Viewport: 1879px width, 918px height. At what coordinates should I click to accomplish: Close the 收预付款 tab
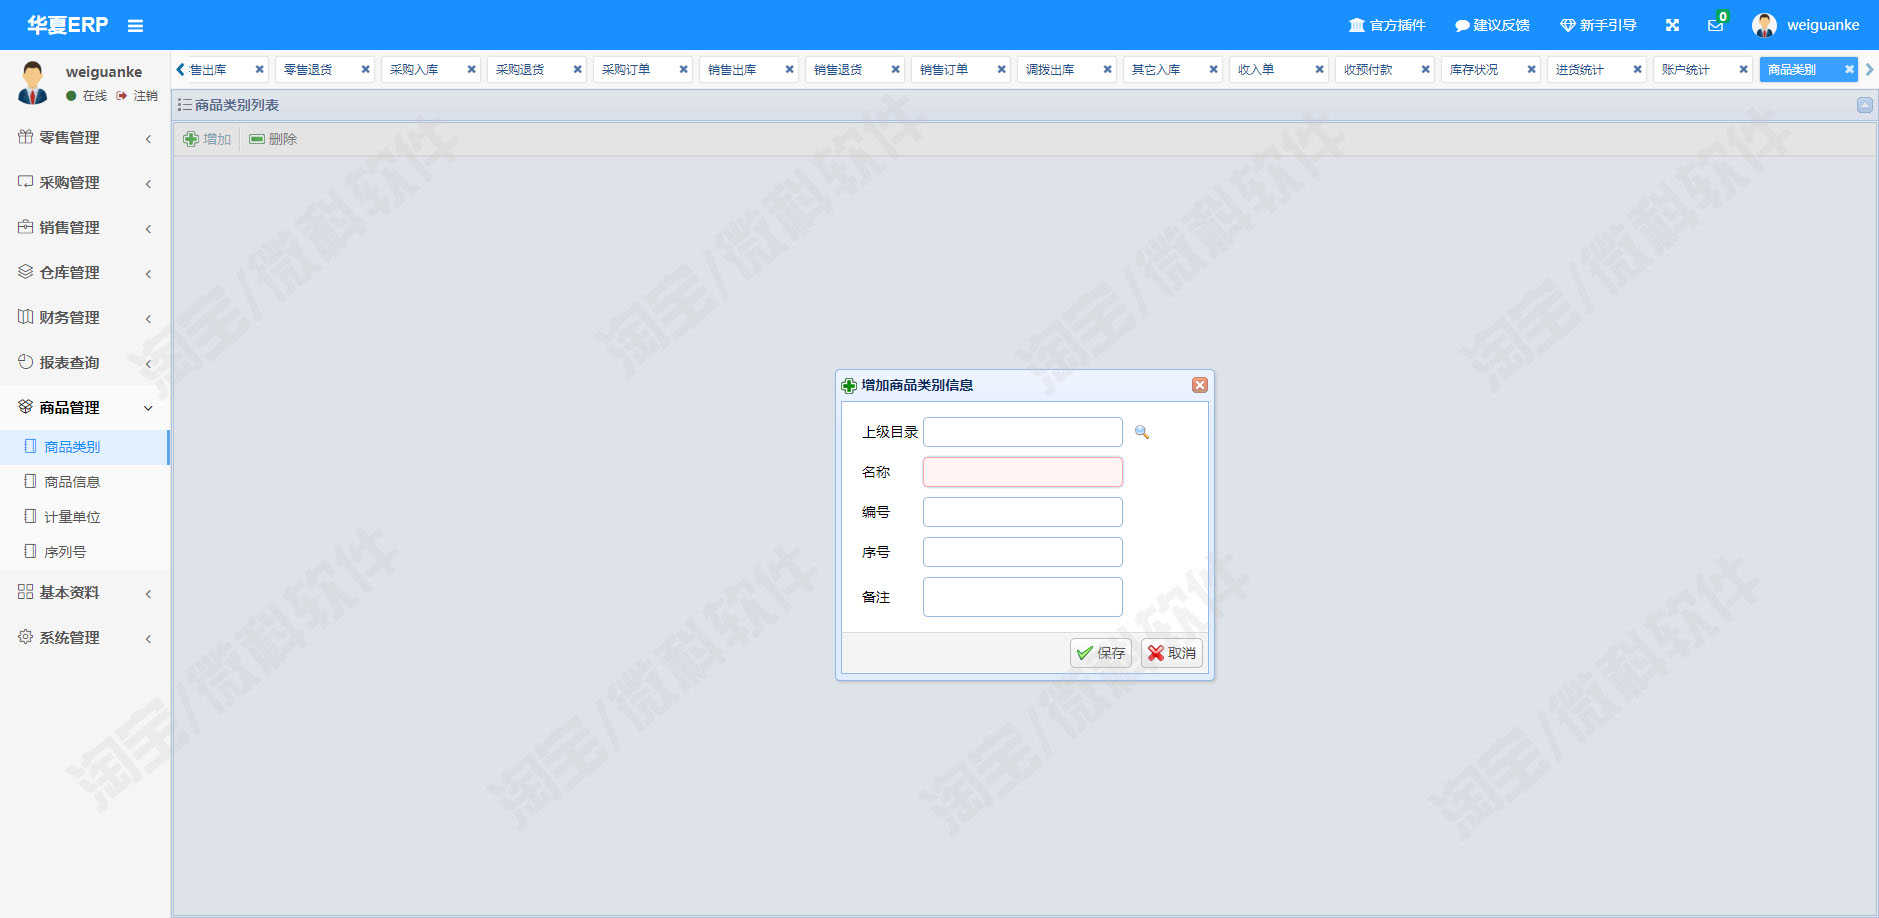1425,70
